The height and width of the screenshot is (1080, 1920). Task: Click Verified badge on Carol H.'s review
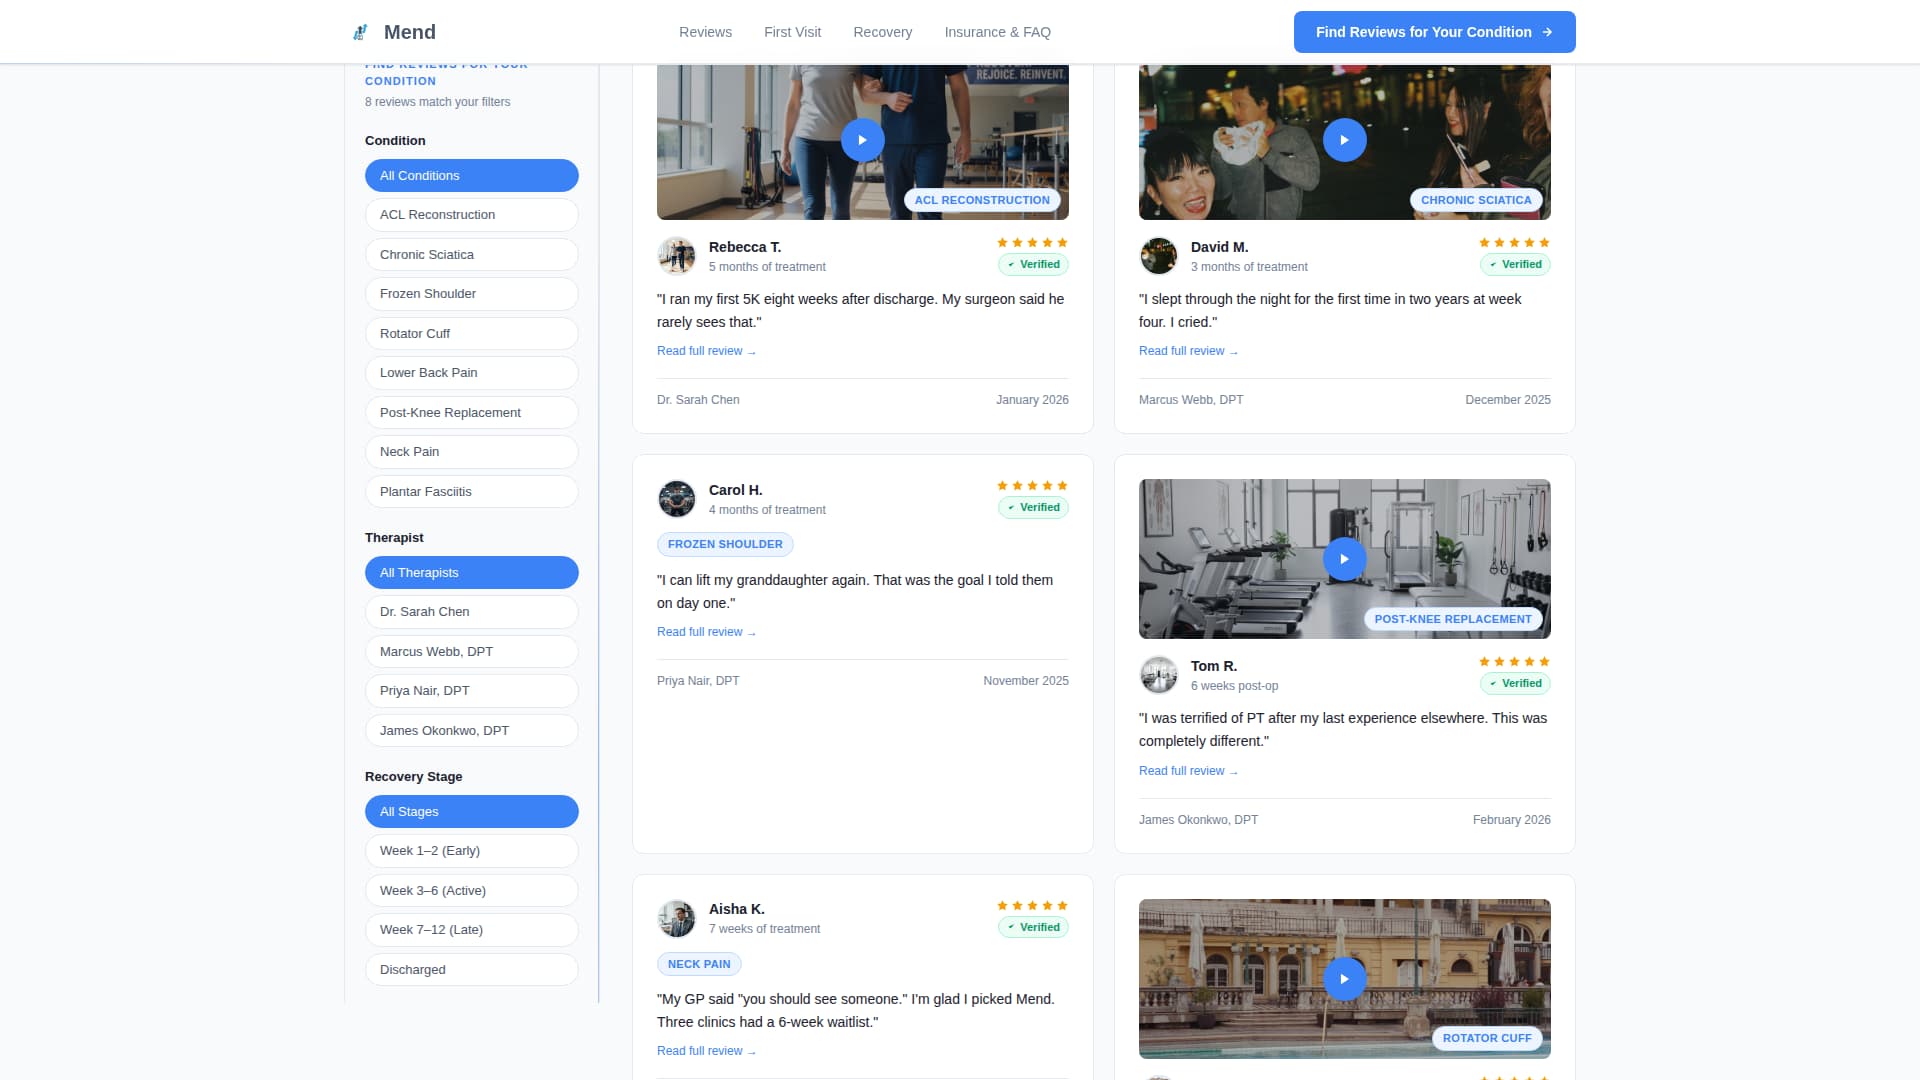tap(1033, 508)
